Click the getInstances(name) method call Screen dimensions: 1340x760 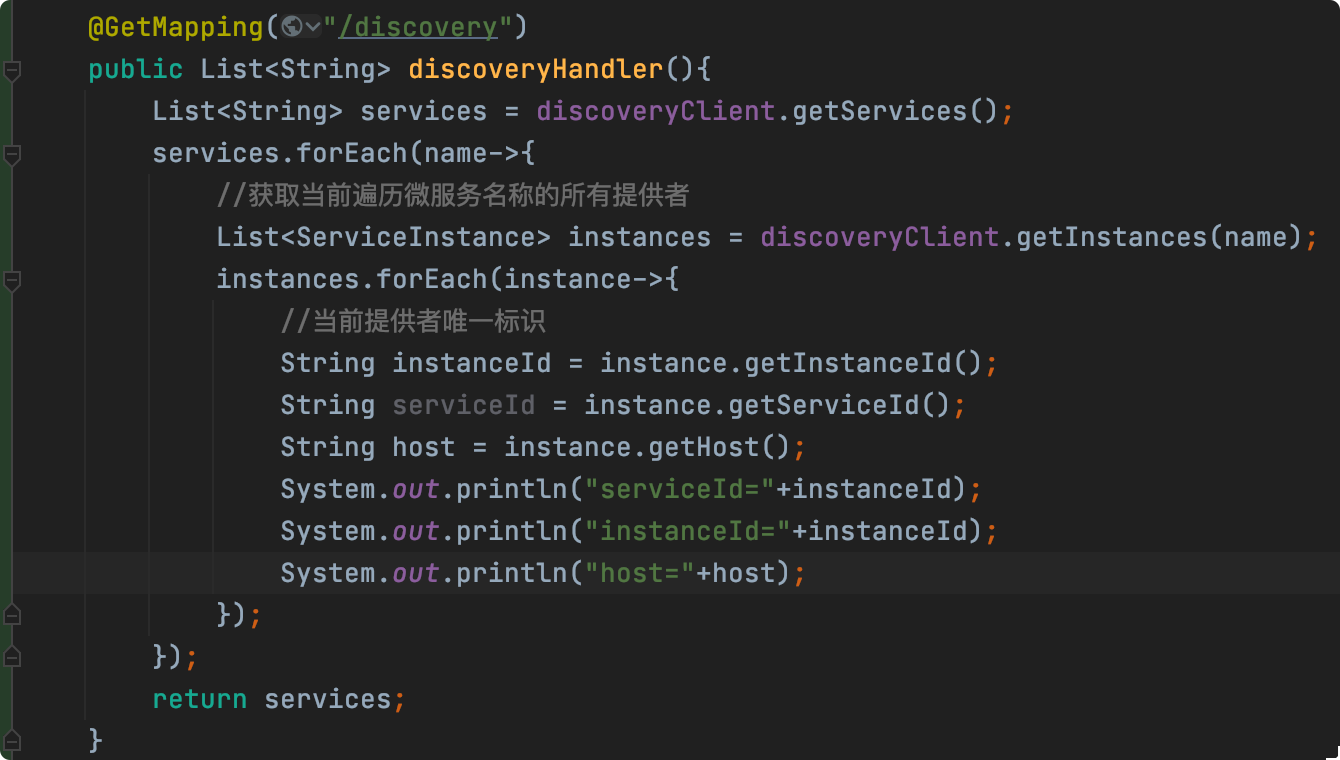1160,237
